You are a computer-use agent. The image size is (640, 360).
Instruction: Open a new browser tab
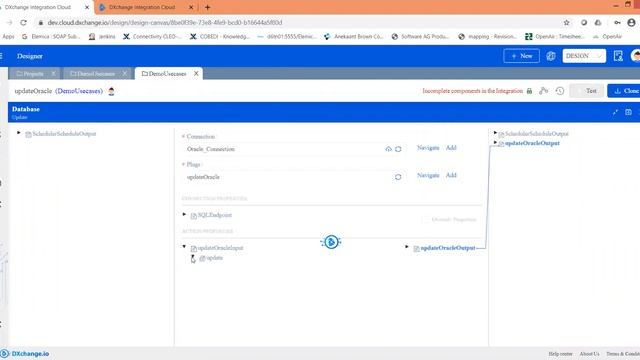[x=207, y=7]
